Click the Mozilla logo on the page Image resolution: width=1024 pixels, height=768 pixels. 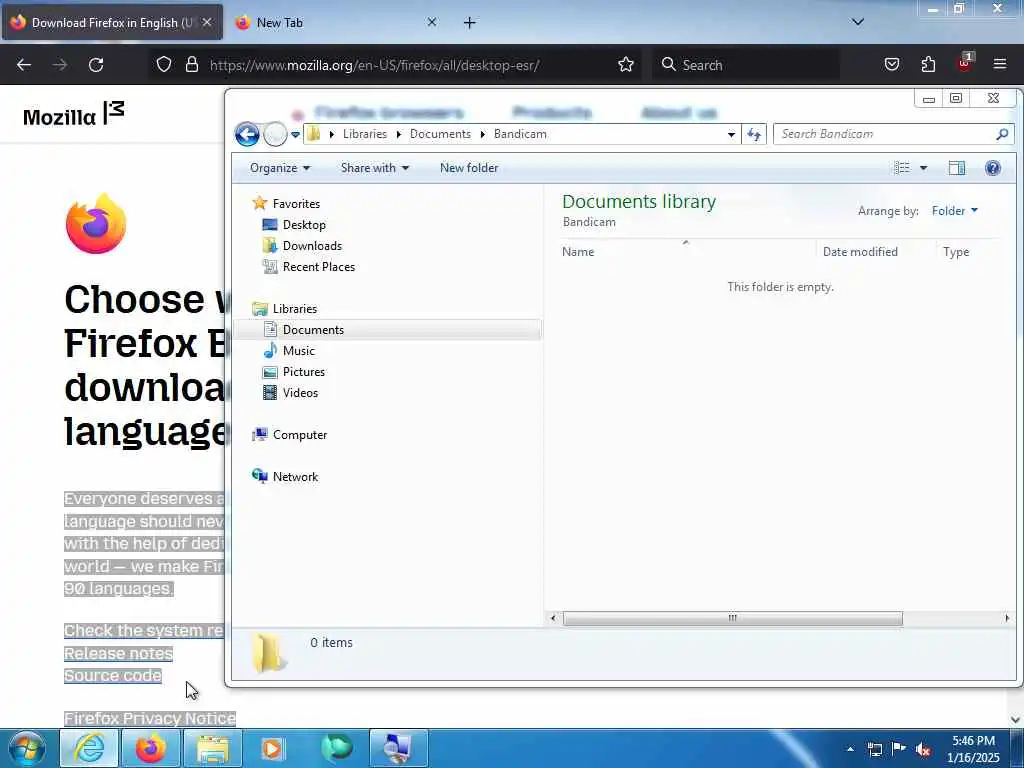73,114
